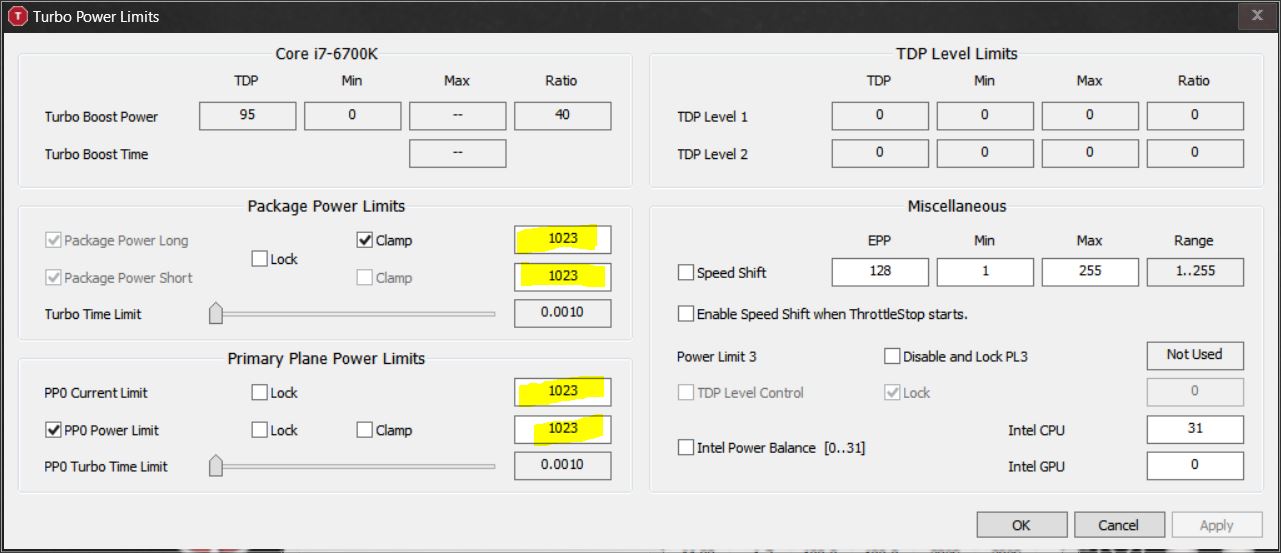1281x553 pixels.
Task: Enable Intel Power Balance checkbox
Action: coord(686,447)
